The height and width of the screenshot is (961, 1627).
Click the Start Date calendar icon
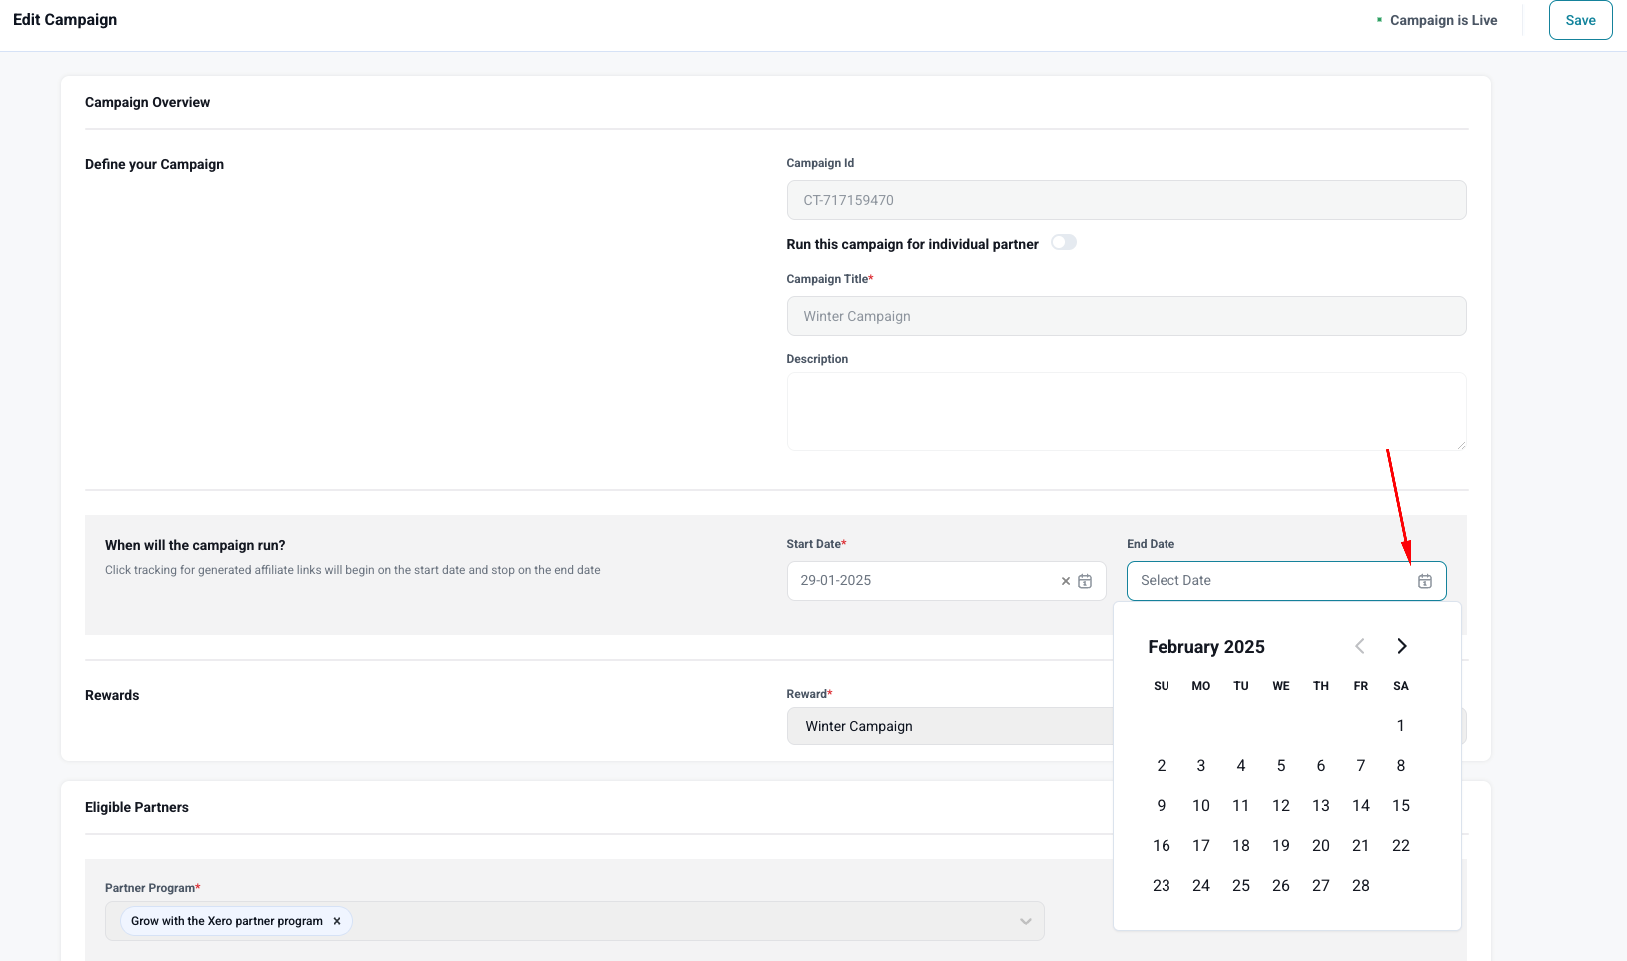[x=1085, y=581]
